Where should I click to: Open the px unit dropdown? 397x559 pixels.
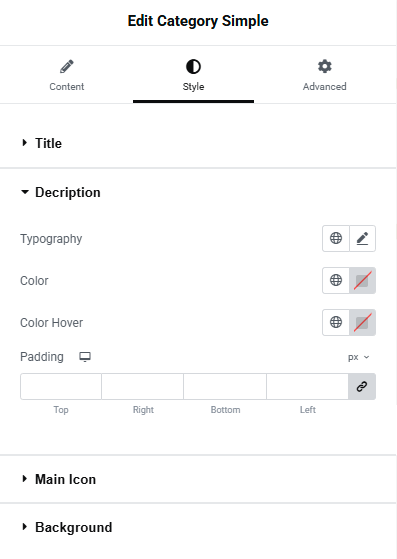(x=359, y=357)
